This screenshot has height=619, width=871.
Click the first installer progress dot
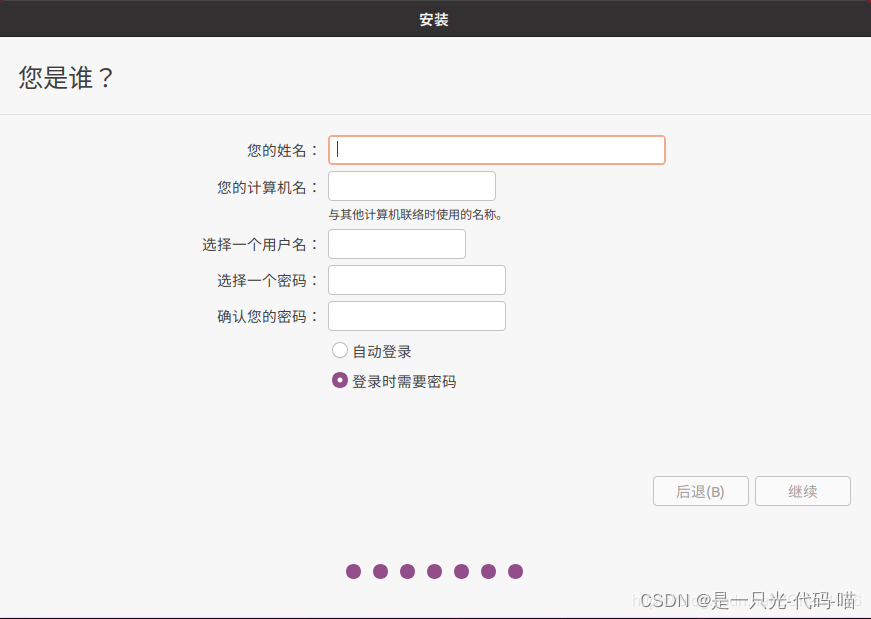353,572
